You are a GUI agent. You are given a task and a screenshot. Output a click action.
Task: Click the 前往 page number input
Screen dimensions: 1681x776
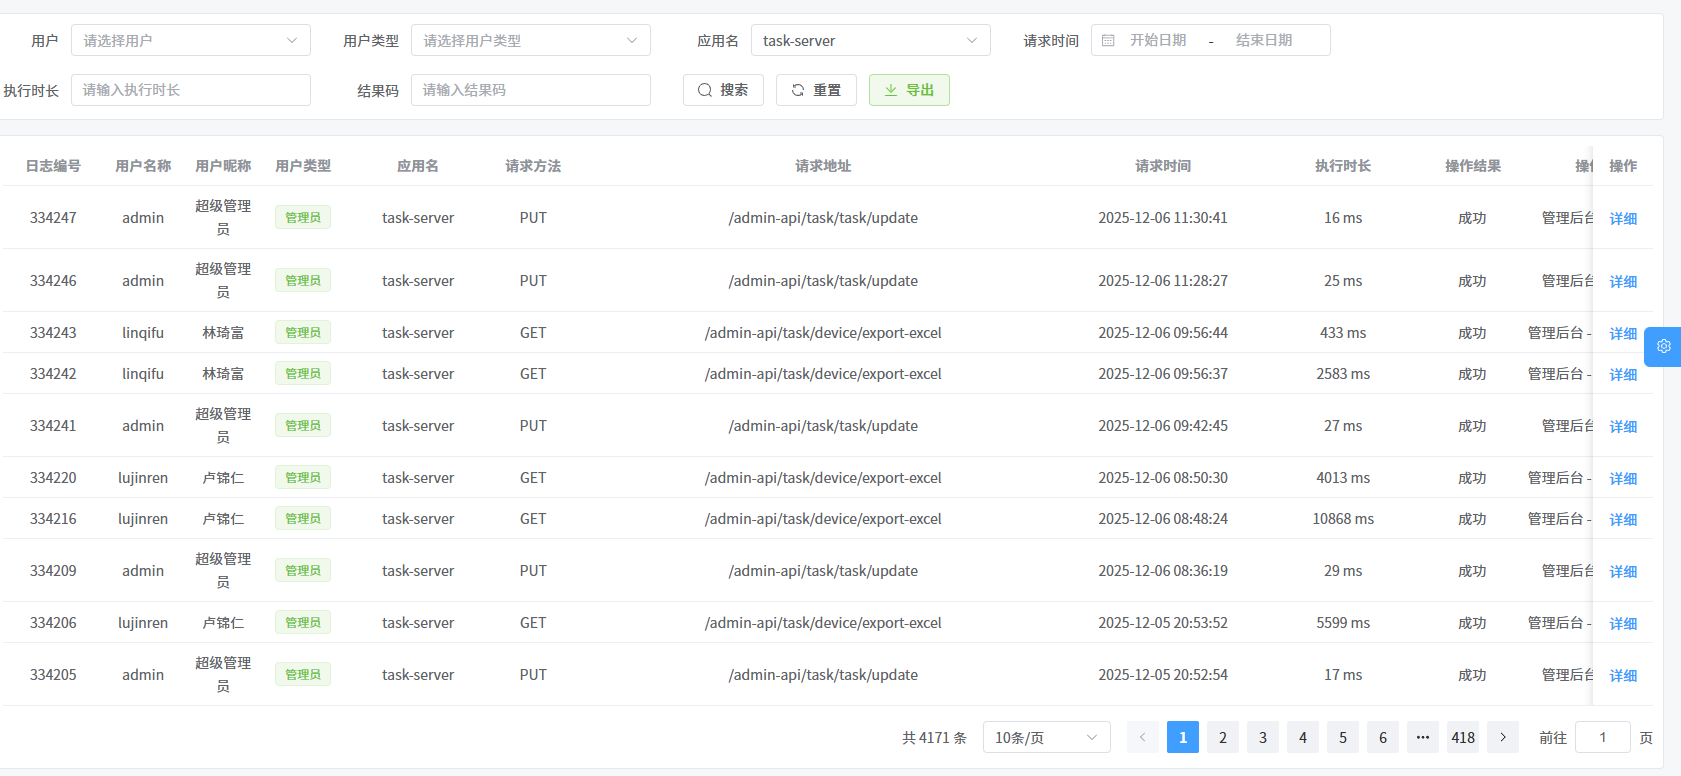[x=1602, y=737]
